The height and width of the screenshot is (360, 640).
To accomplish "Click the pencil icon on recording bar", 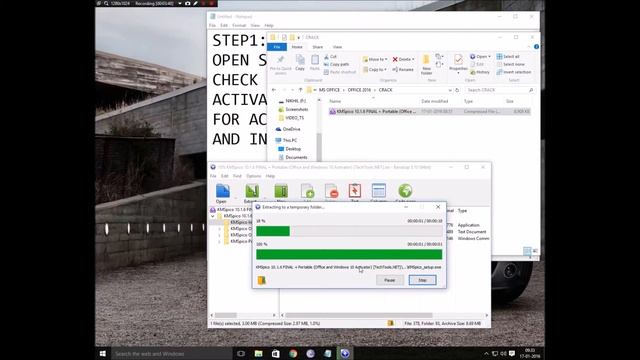I will [196, 3].
